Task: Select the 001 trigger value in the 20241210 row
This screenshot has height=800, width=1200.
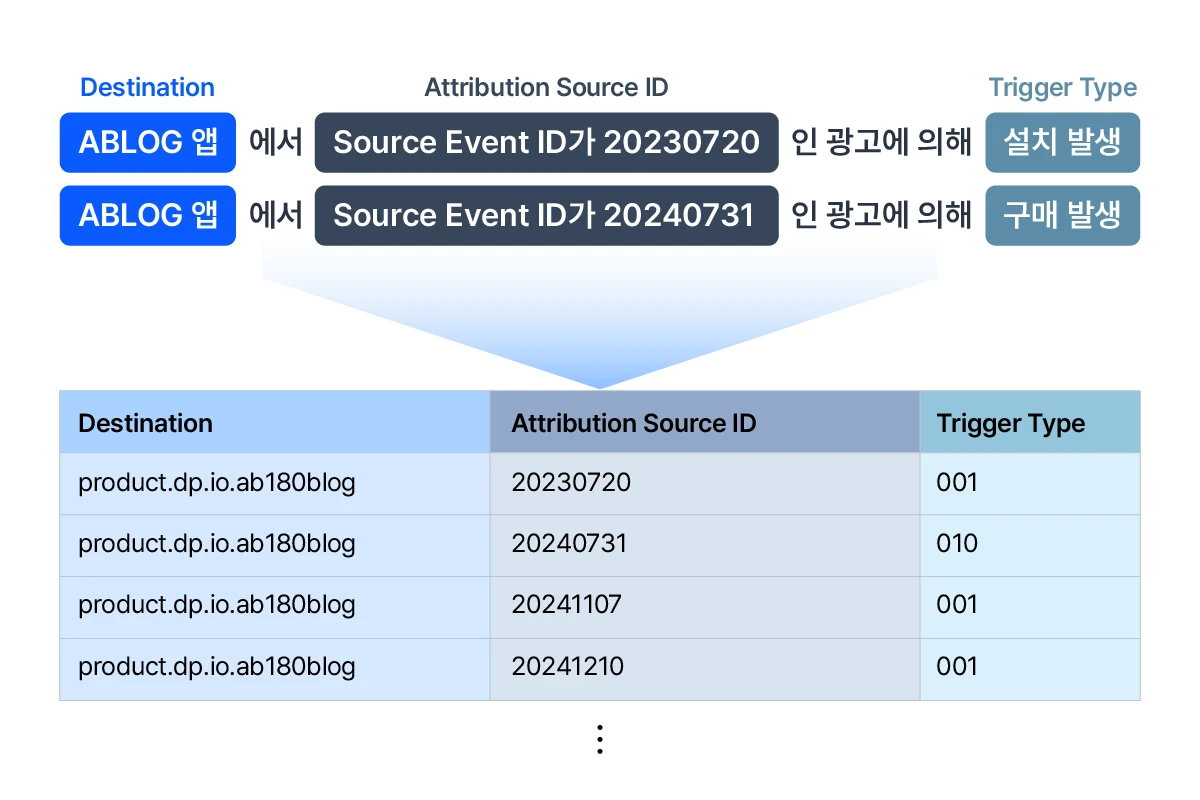Action: click(x=957, y=667)
